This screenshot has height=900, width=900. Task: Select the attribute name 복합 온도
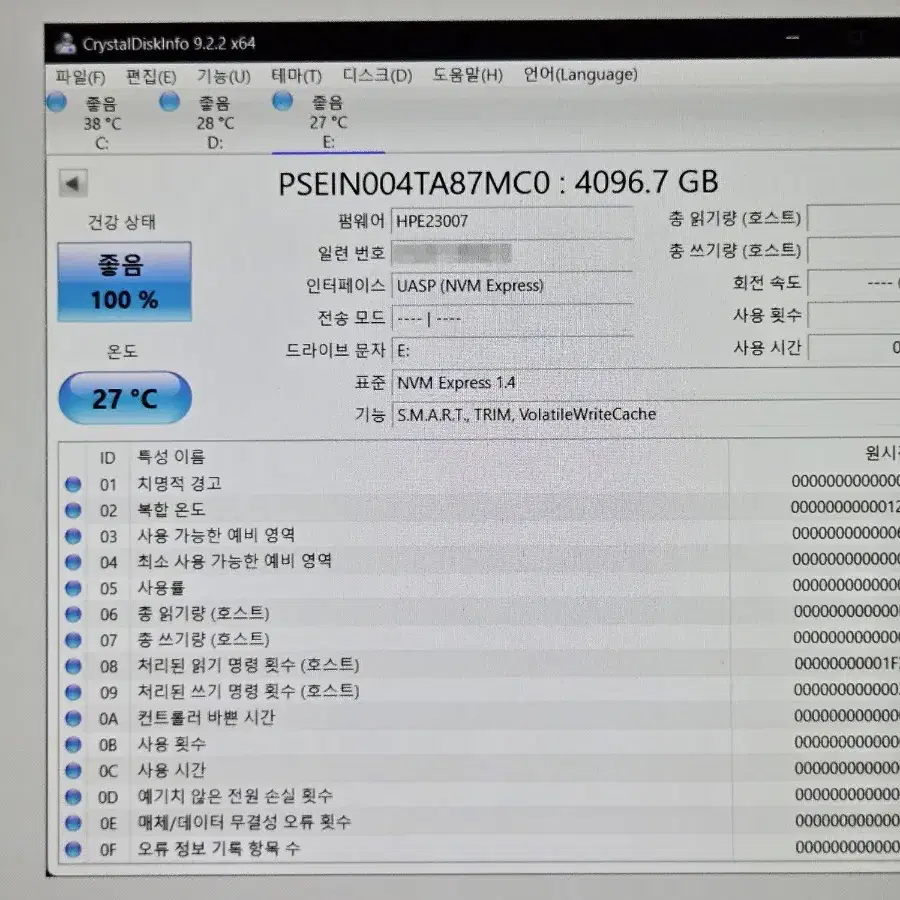[171, 509]
